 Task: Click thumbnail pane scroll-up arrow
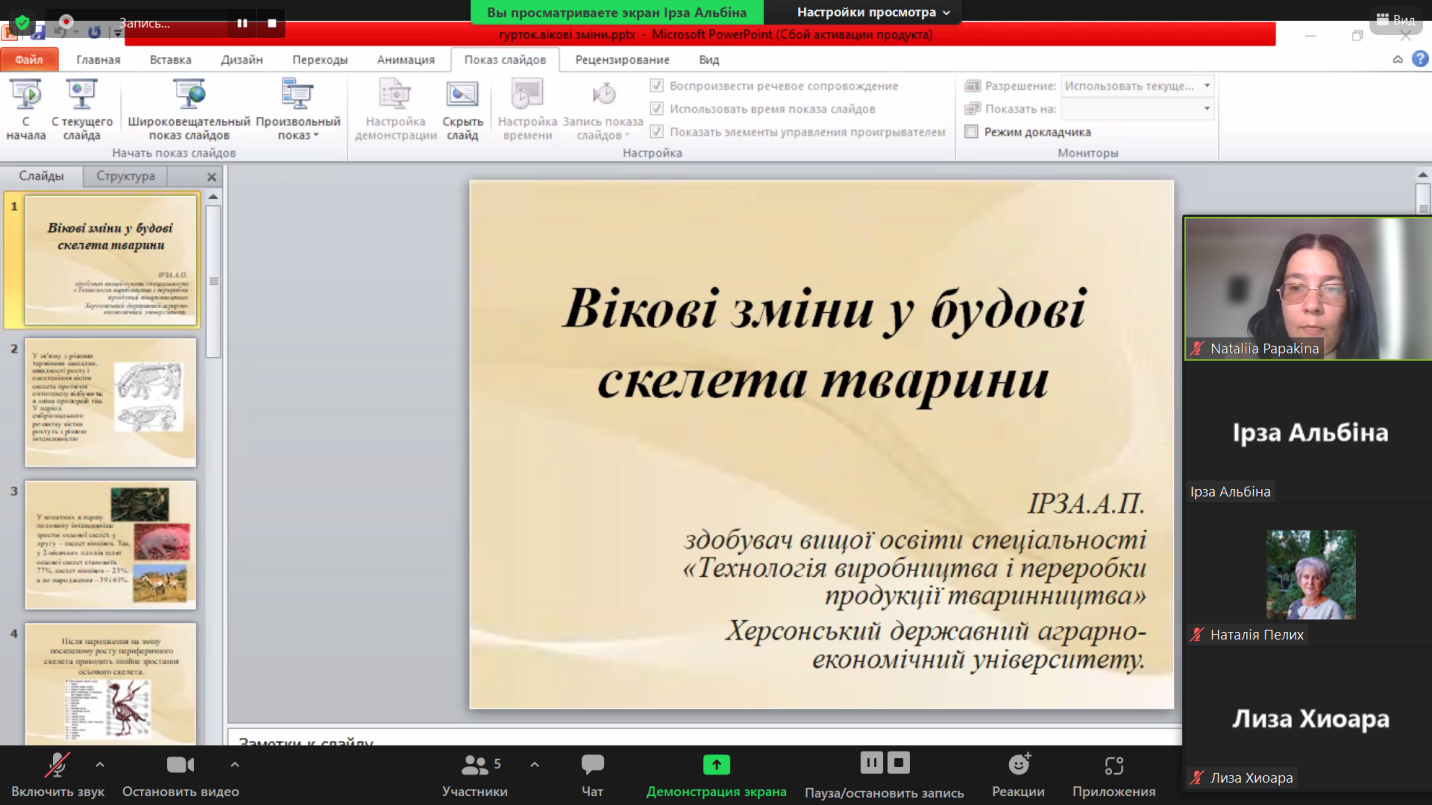pyautogui.click(x=213, y=197)
